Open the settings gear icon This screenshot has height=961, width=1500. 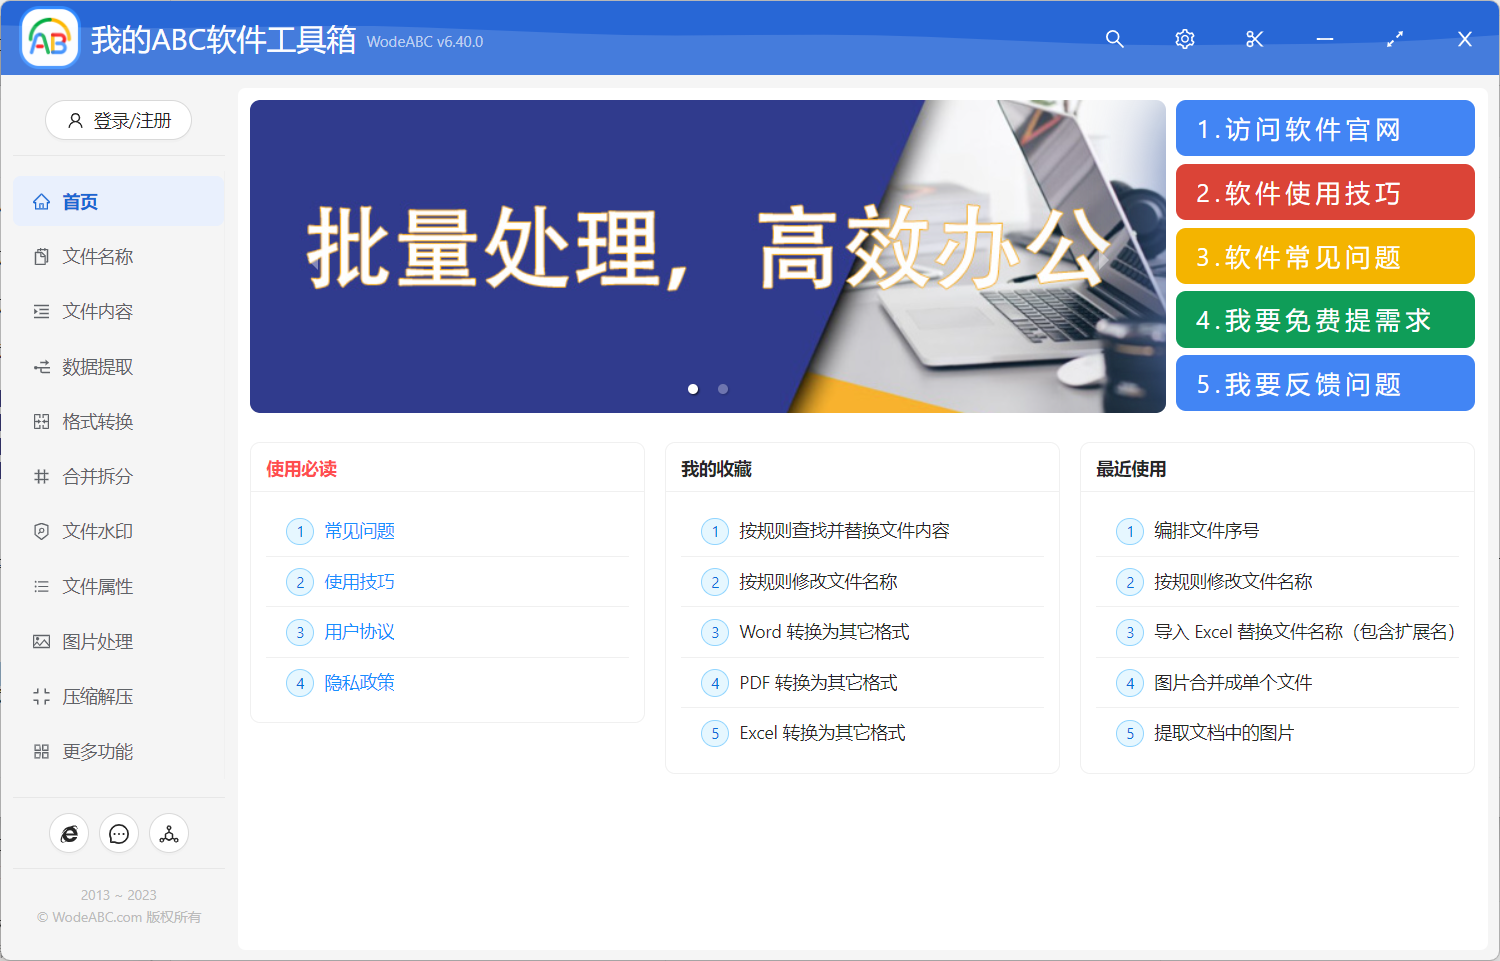(1184, 39)
